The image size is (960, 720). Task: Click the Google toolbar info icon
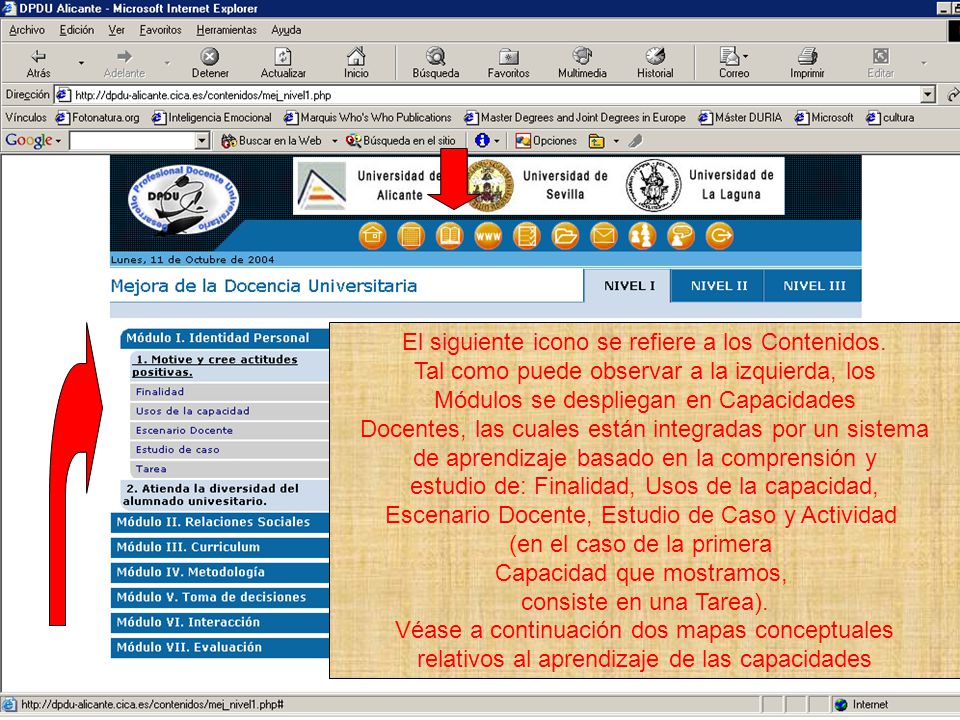(482, 141)
